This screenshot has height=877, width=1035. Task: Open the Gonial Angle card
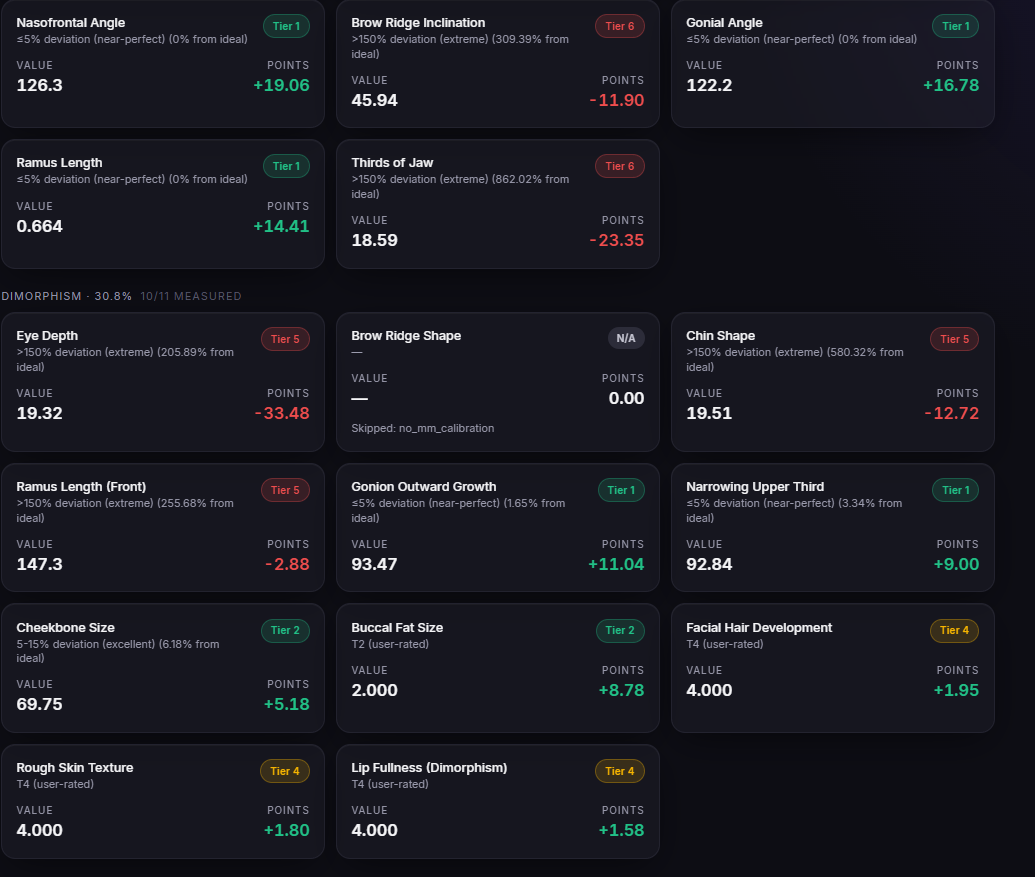click(x=832, y=63)
